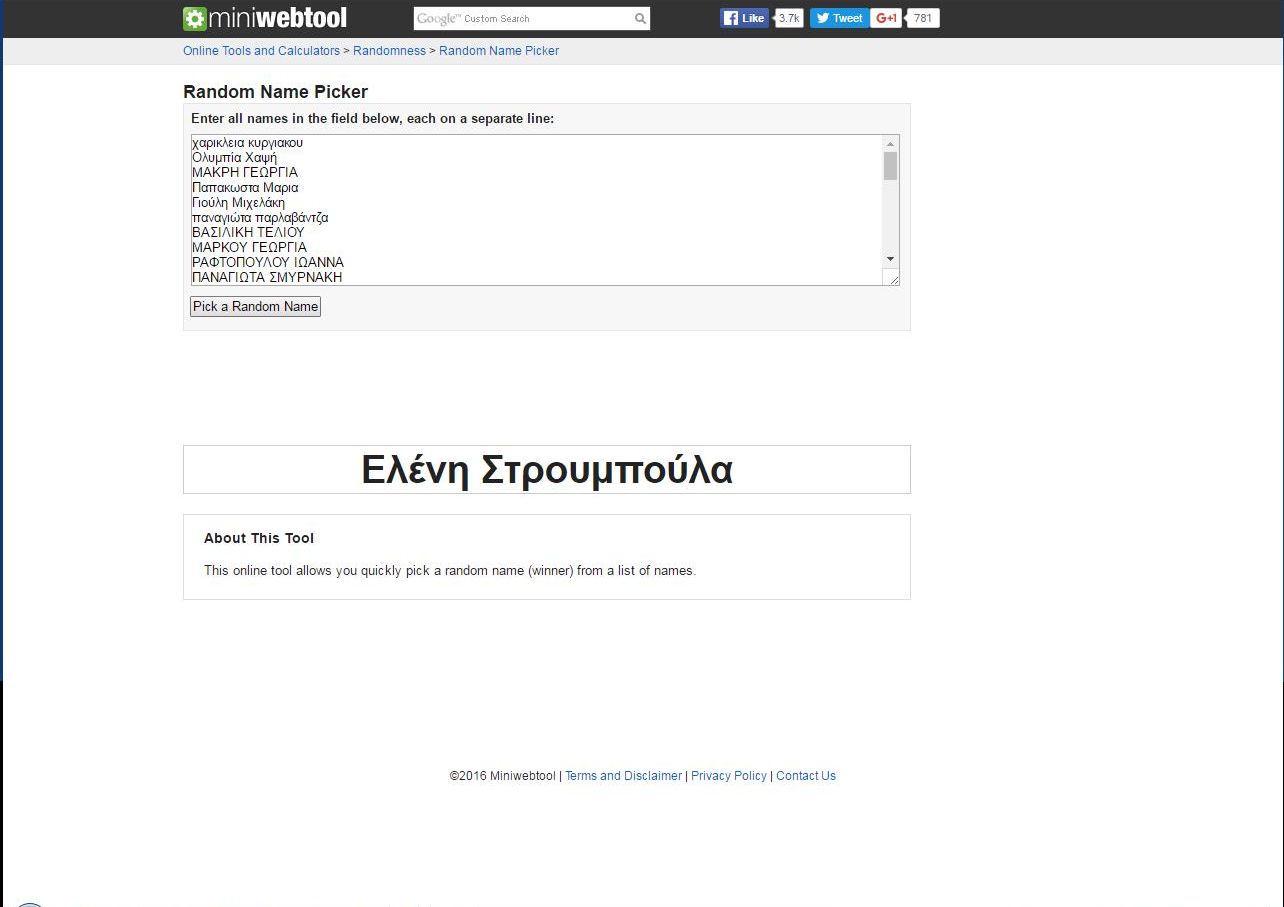The width and height of the screenshot is (1284, 907).
Task: Click the textarea resize grip corner
Action: click(892, 278)
